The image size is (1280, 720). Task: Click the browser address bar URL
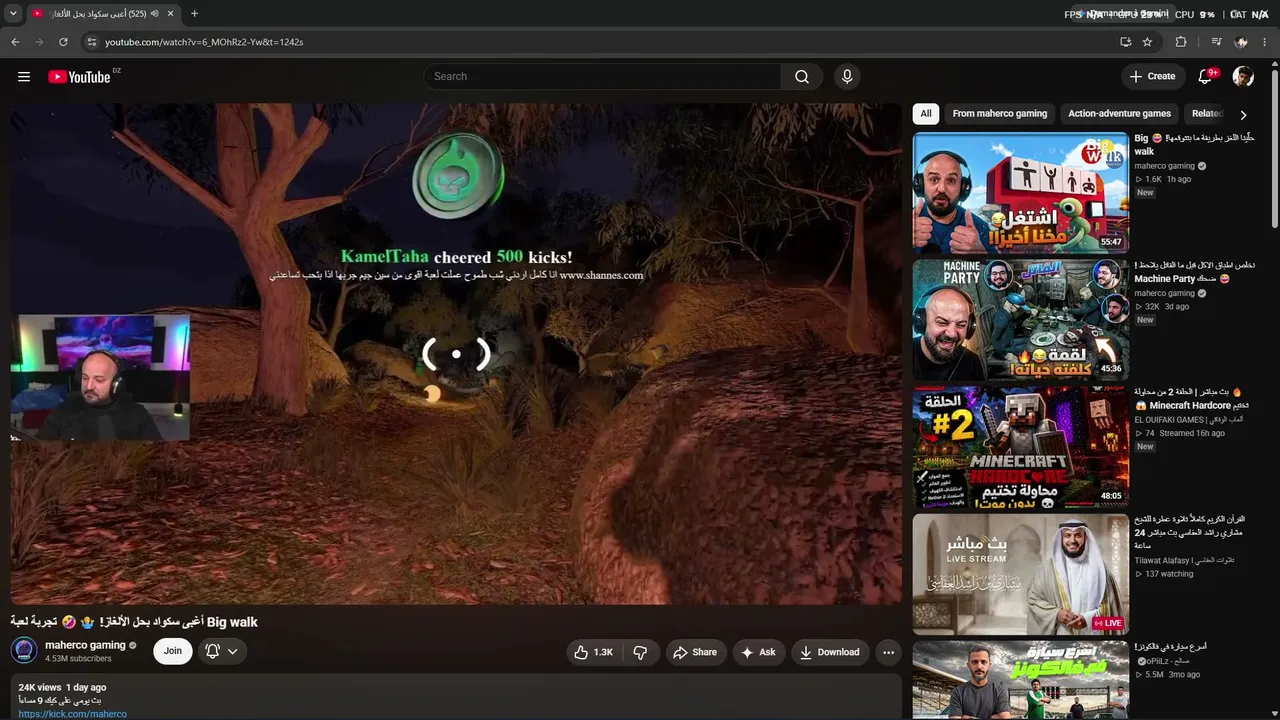pos(204,42)
